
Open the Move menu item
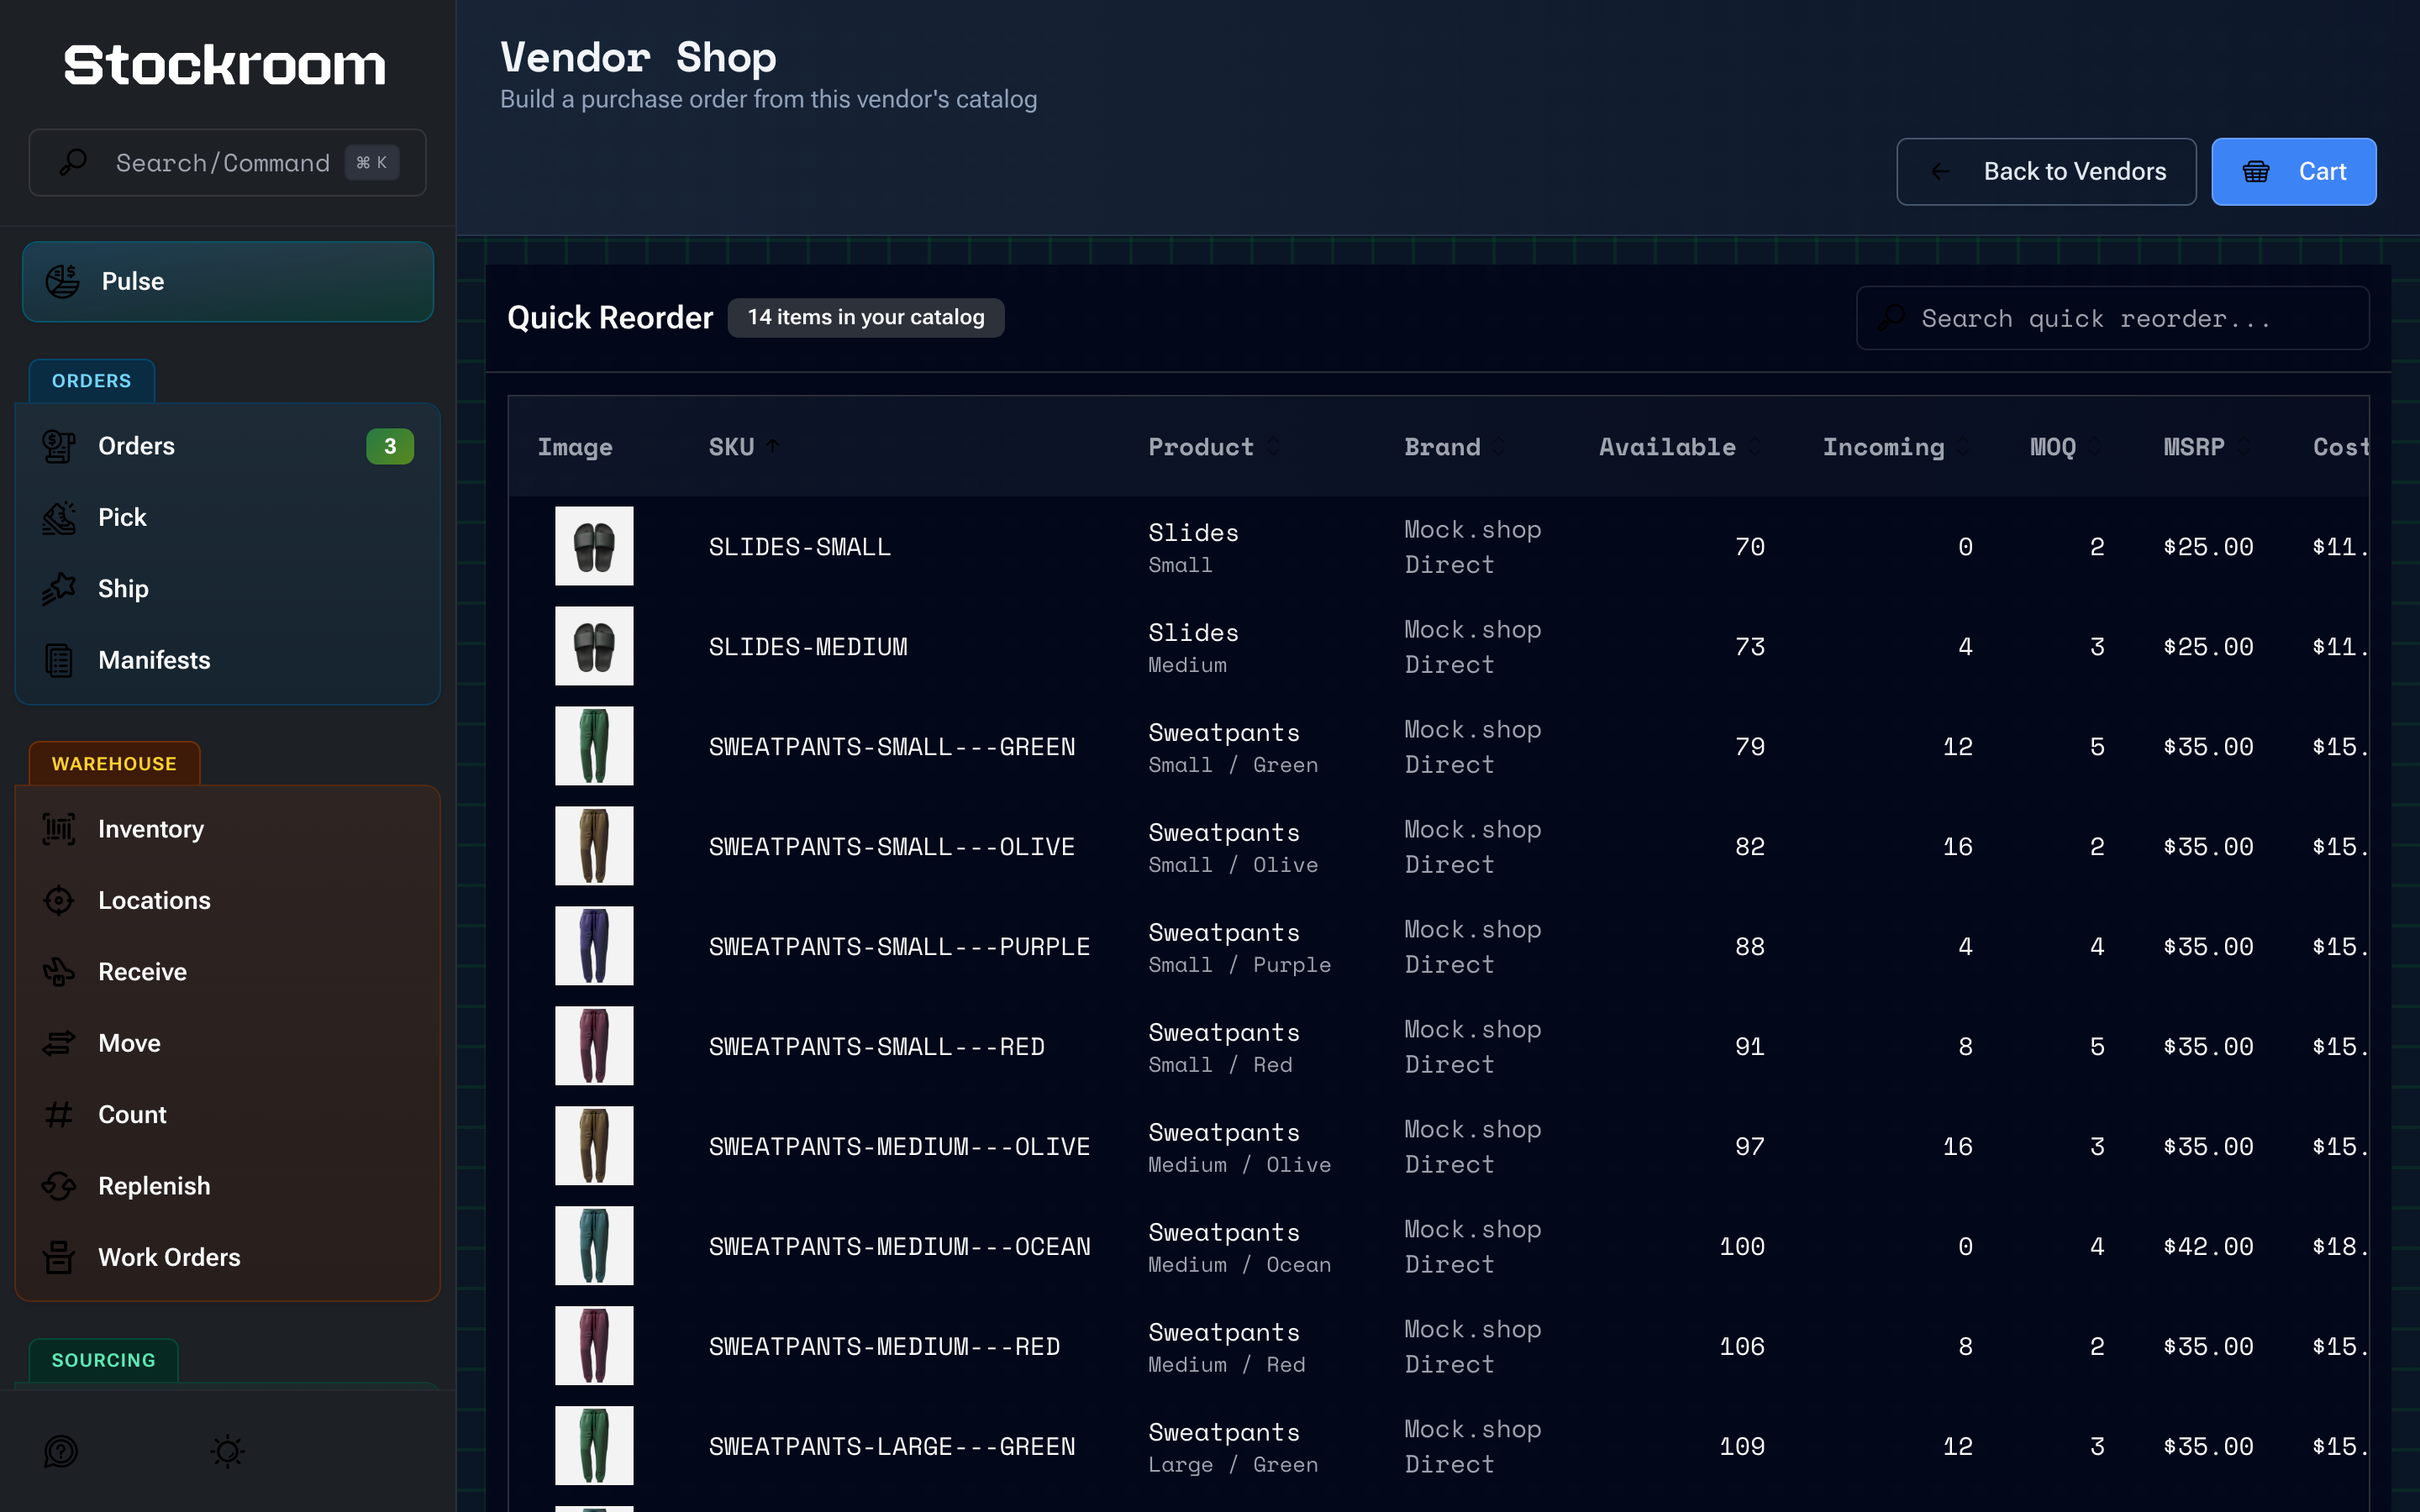[x=228, y=1043]
